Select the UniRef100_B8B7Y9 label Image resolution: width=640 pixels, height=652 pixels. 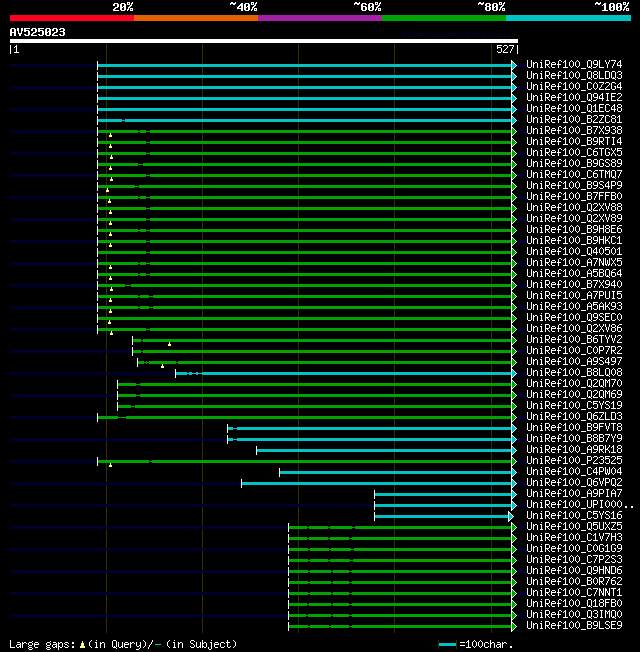pos(574,439)
